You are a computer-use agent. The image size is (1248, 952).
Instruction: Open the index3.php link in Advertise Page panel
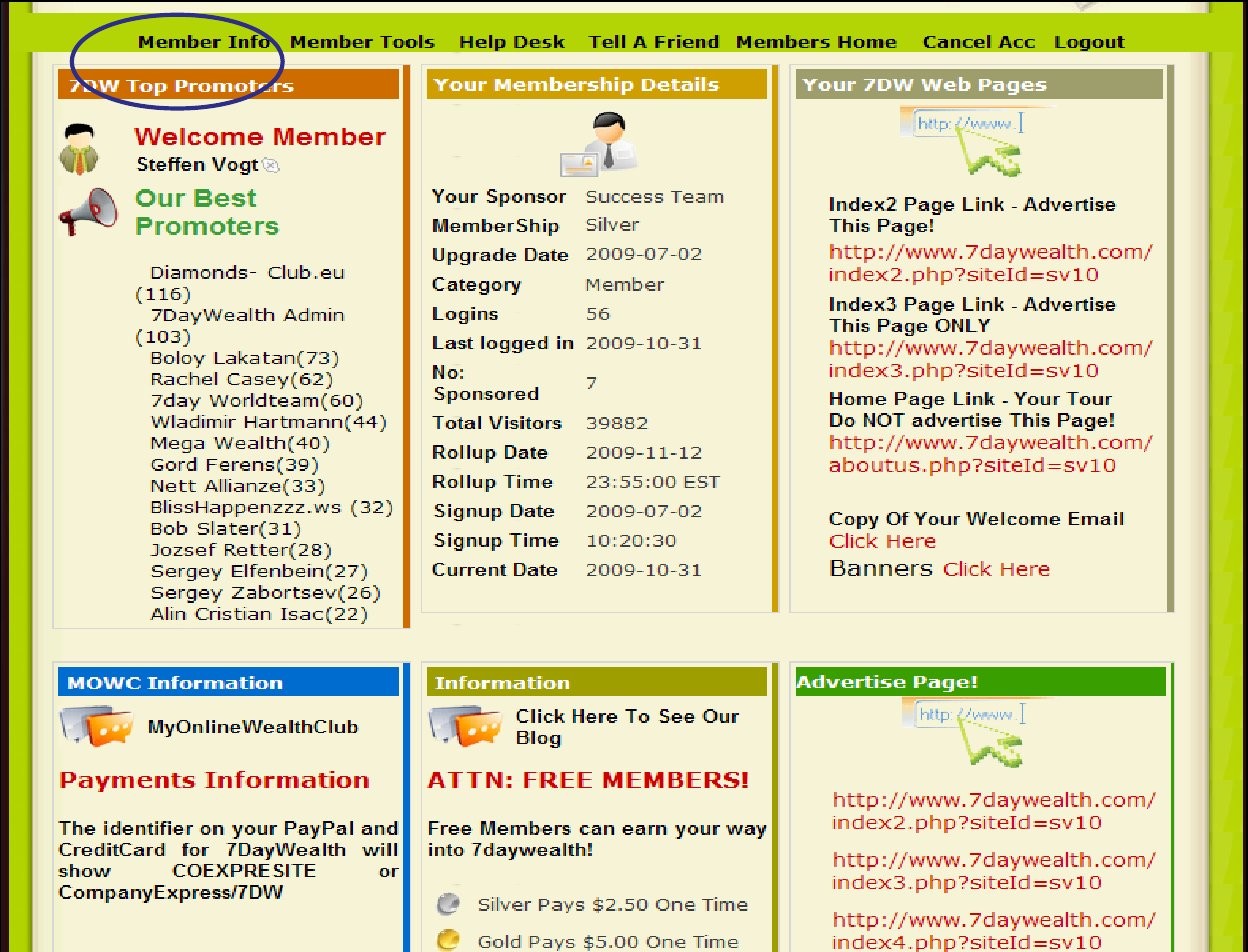pos(994,871)
